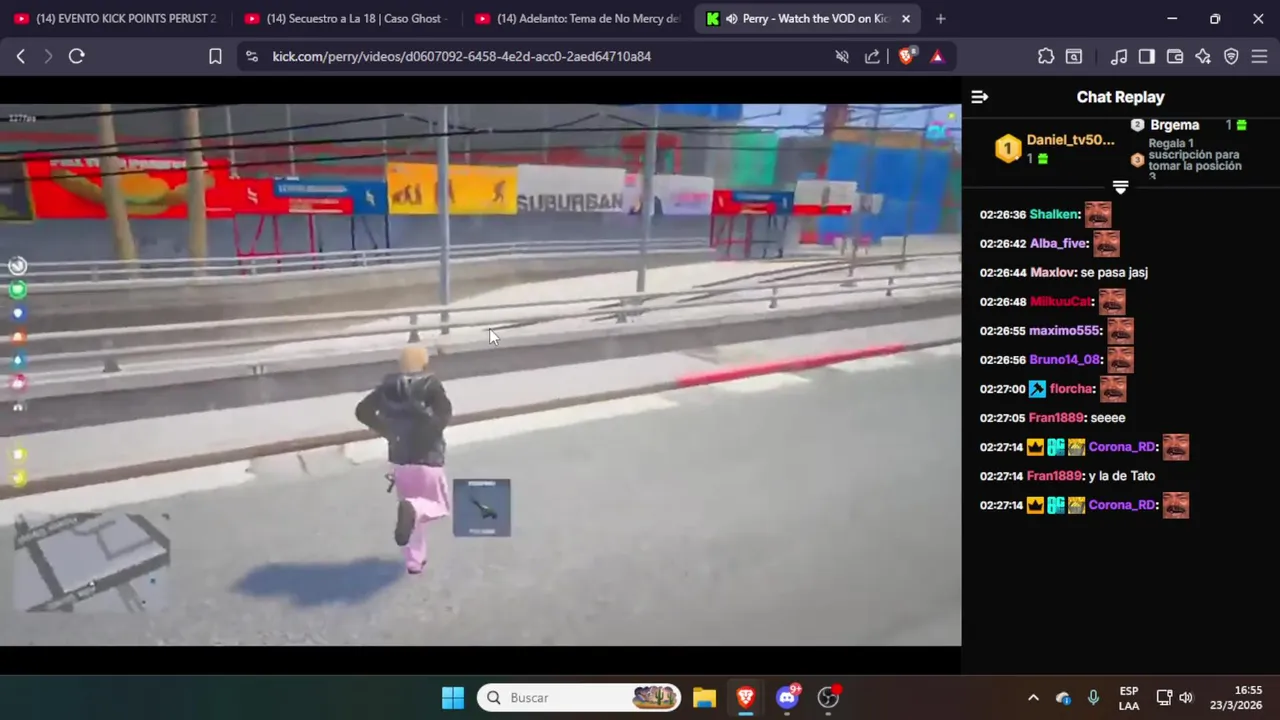Expand the gift leaderboard handle
The width and height of the screenshot is (1280, 720).
click(x=1120, y=187)
